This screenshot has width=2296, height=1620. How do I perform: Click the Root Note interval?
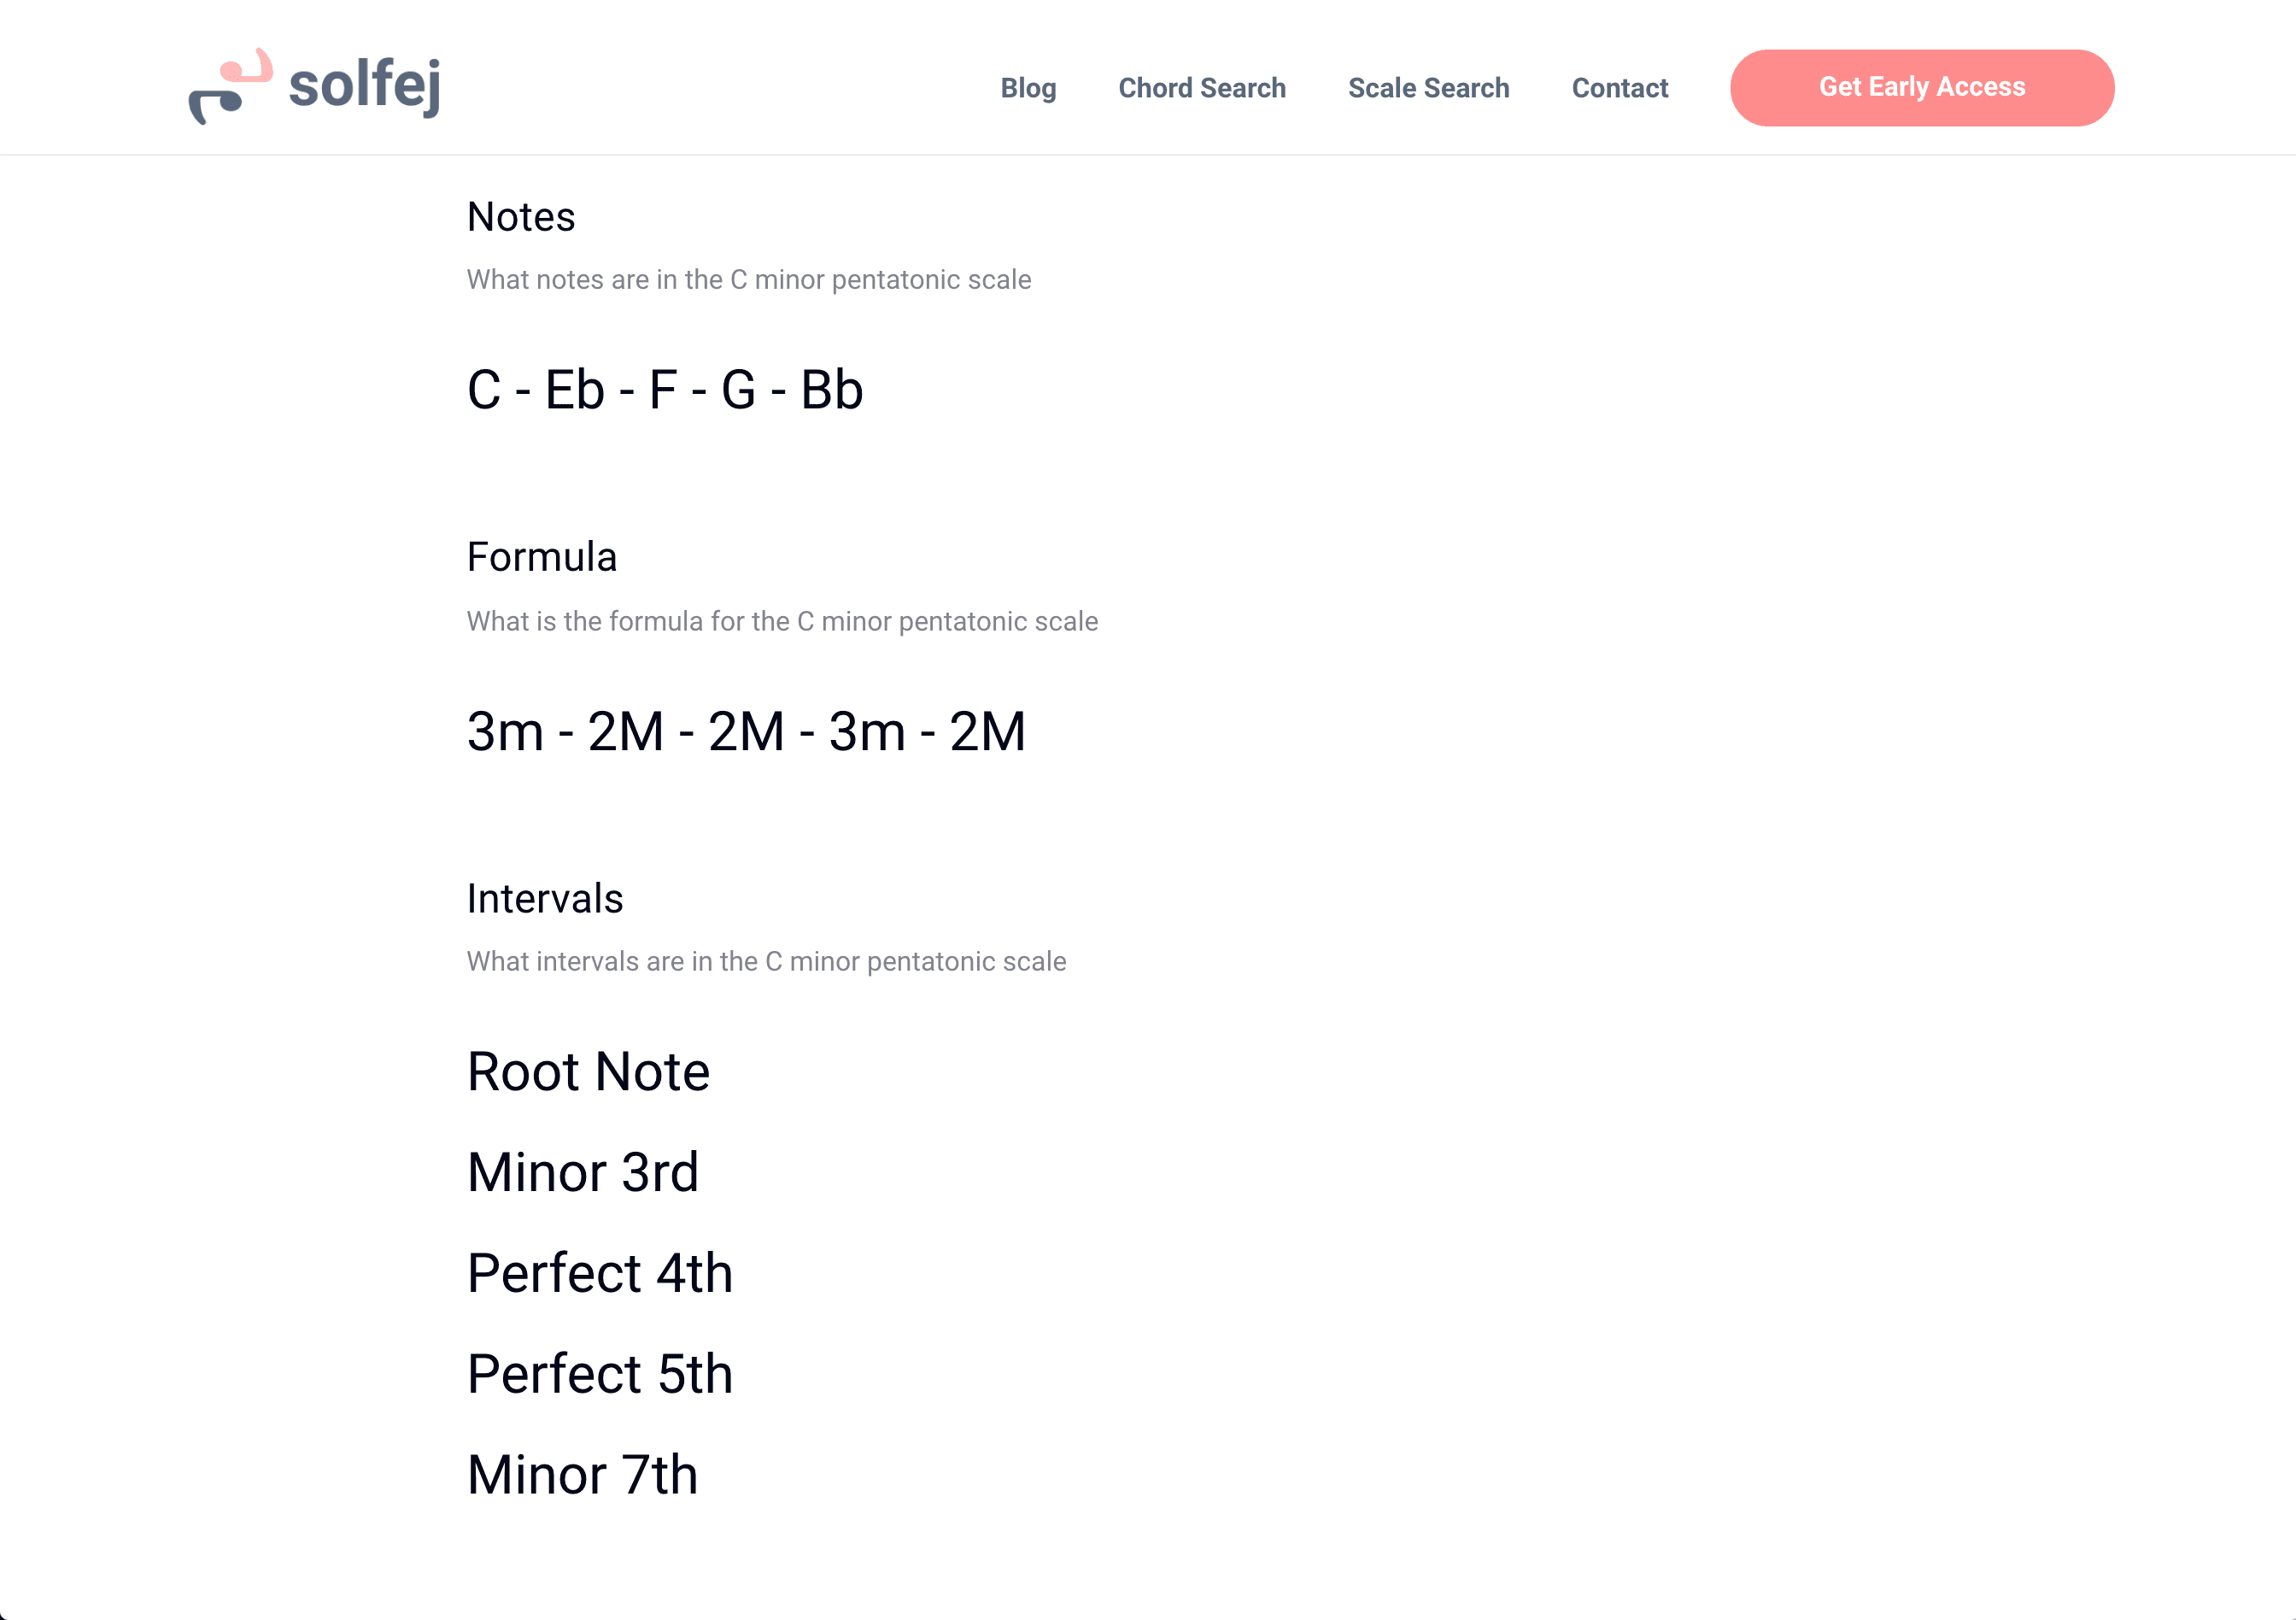pos(588,1072)
